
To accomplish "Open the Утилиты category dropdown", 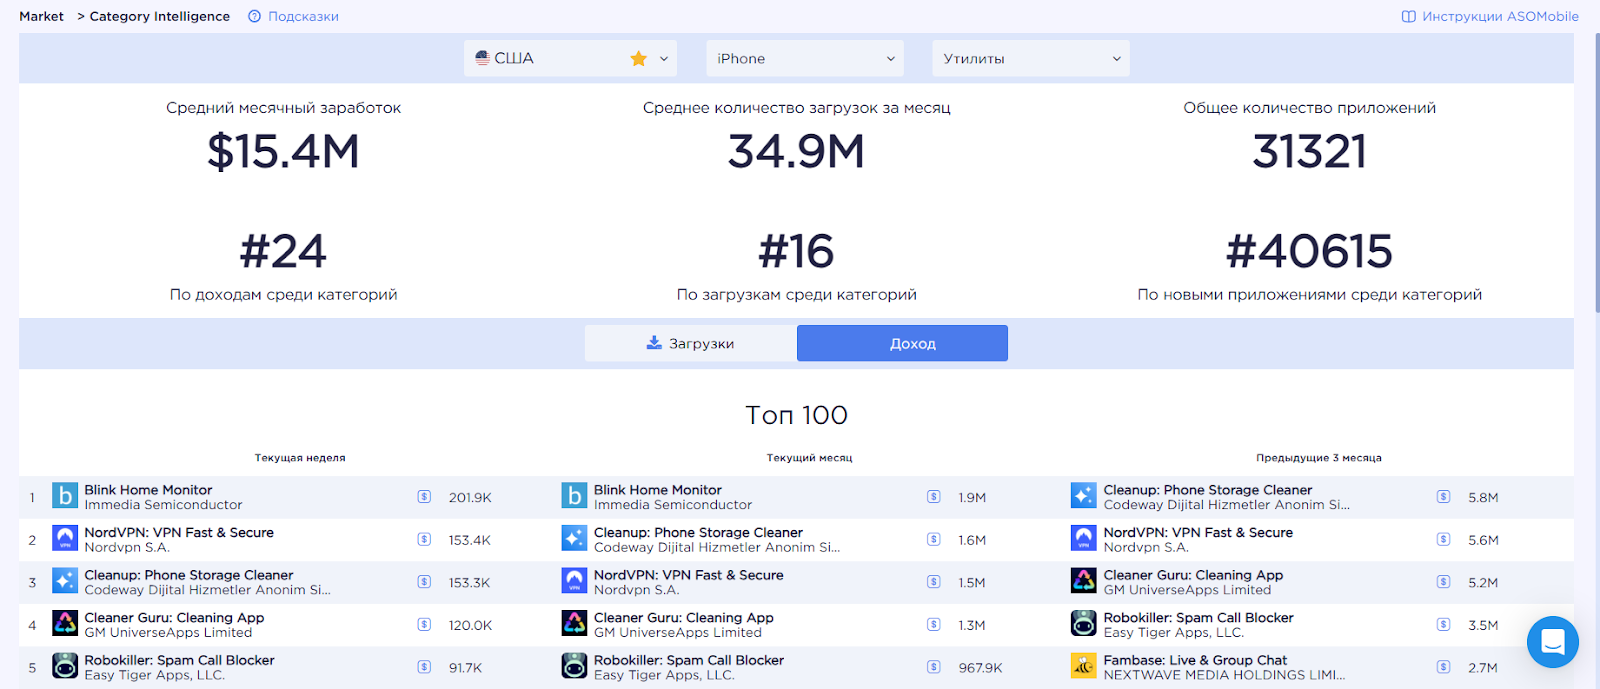I will pyautogui.click(x=1031, y=58).
